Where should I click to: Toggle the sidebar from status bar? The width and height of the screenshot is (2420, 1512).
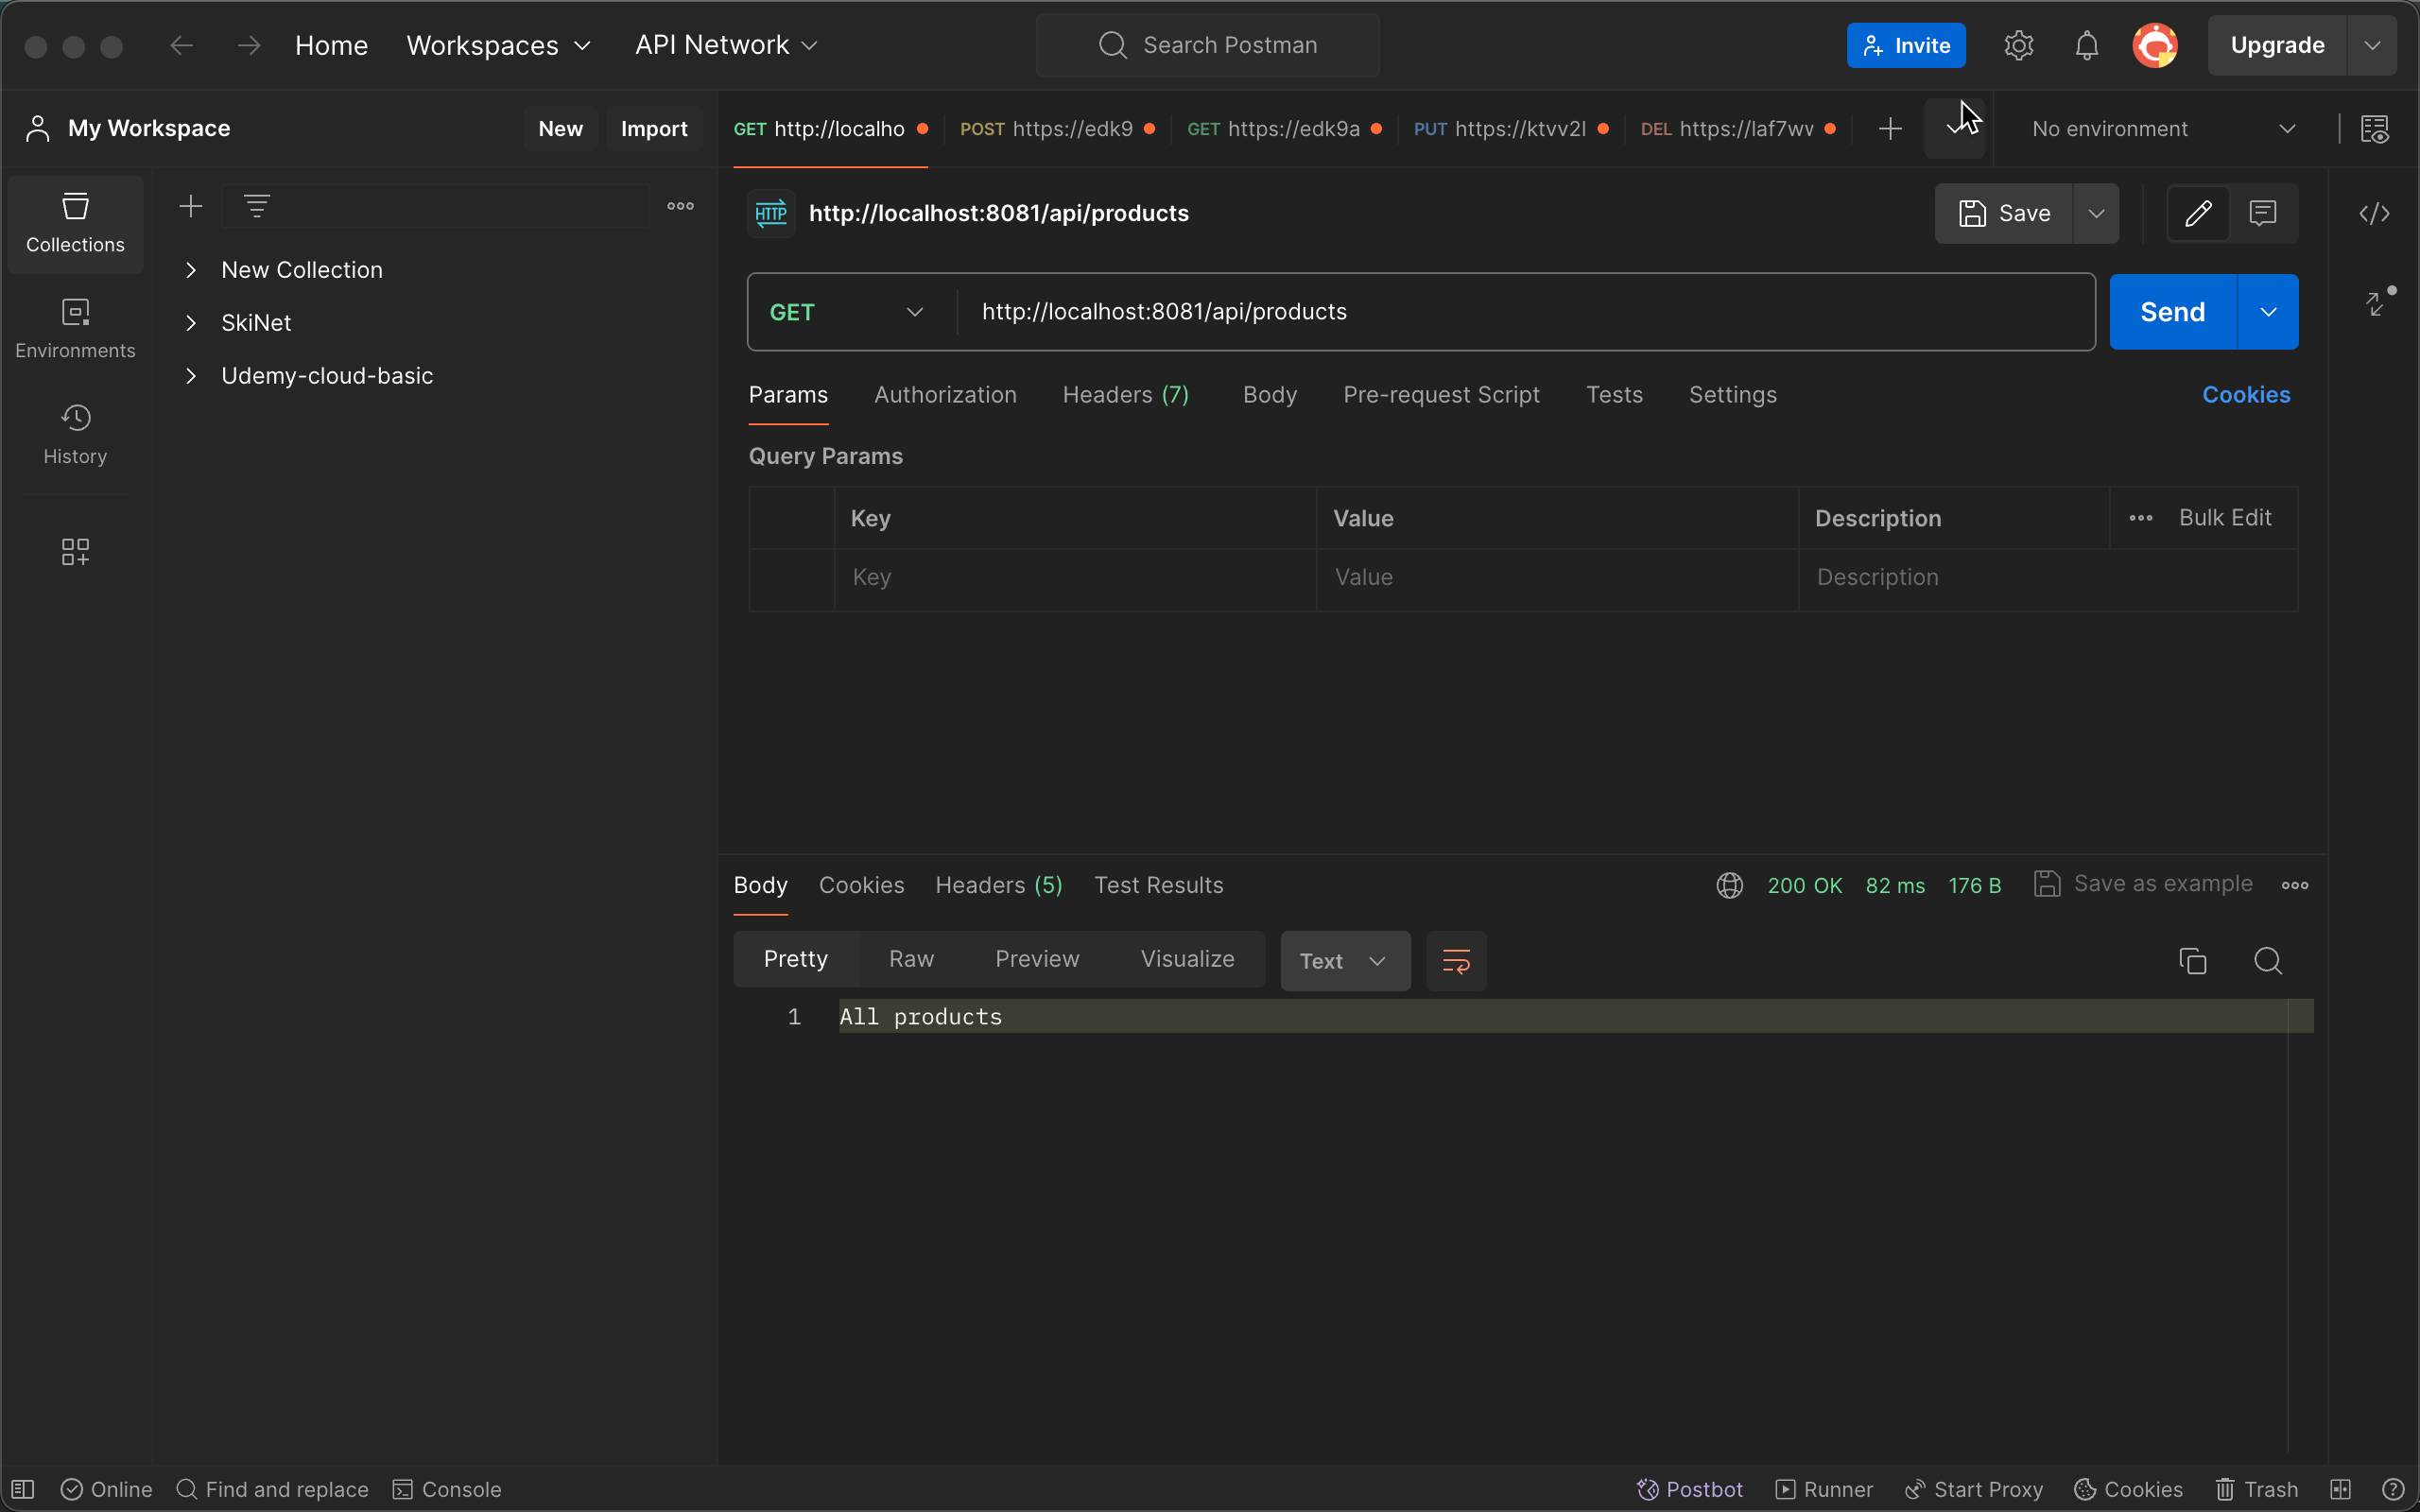click(24, 1489)
